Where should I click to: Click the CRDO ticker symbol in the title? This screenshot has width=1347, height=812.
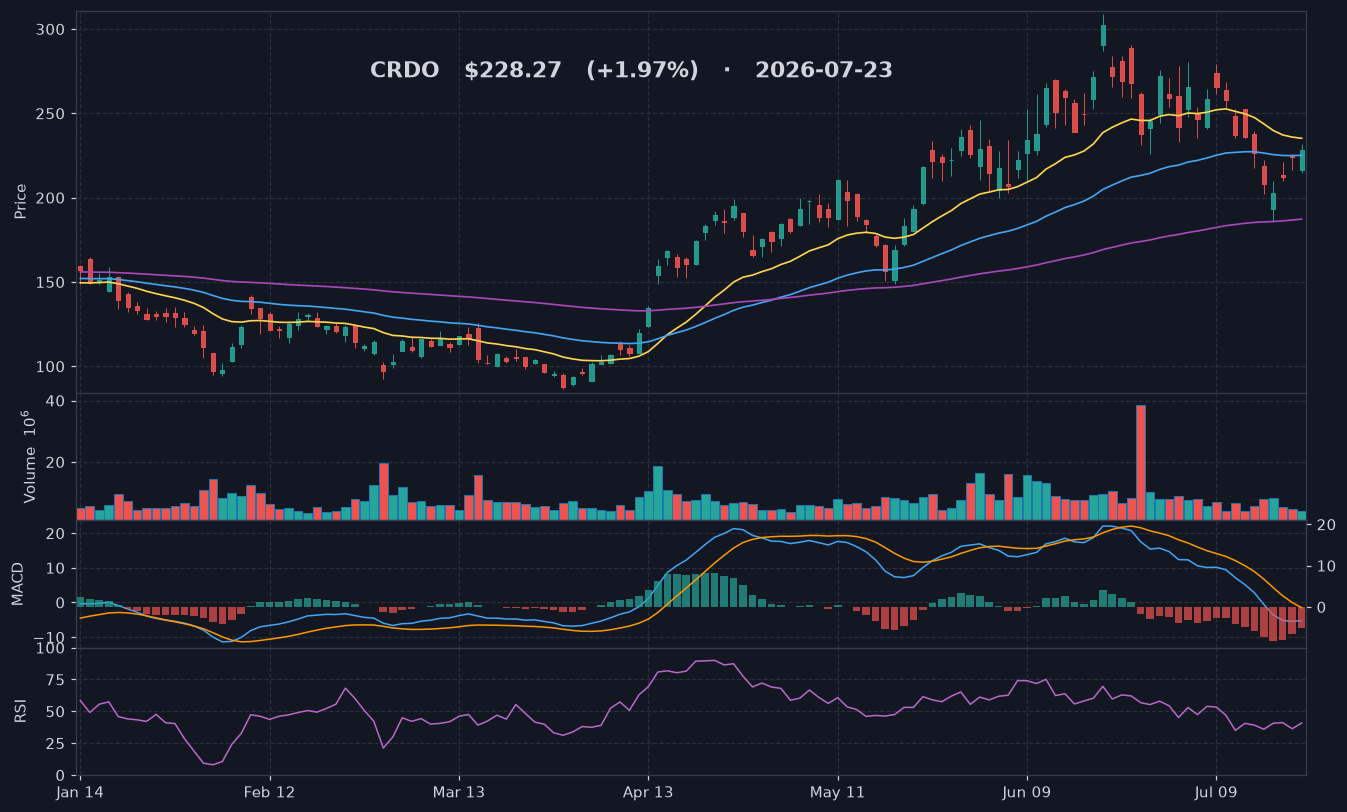point(404,71)
